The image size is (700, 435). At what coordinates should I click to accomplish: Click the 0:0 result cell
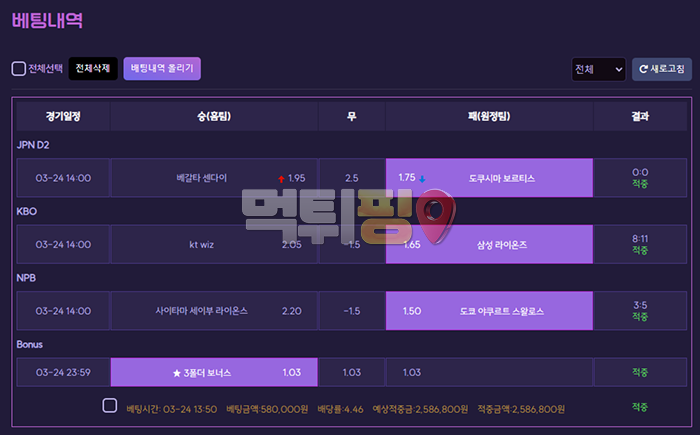[x=640, y=178]
